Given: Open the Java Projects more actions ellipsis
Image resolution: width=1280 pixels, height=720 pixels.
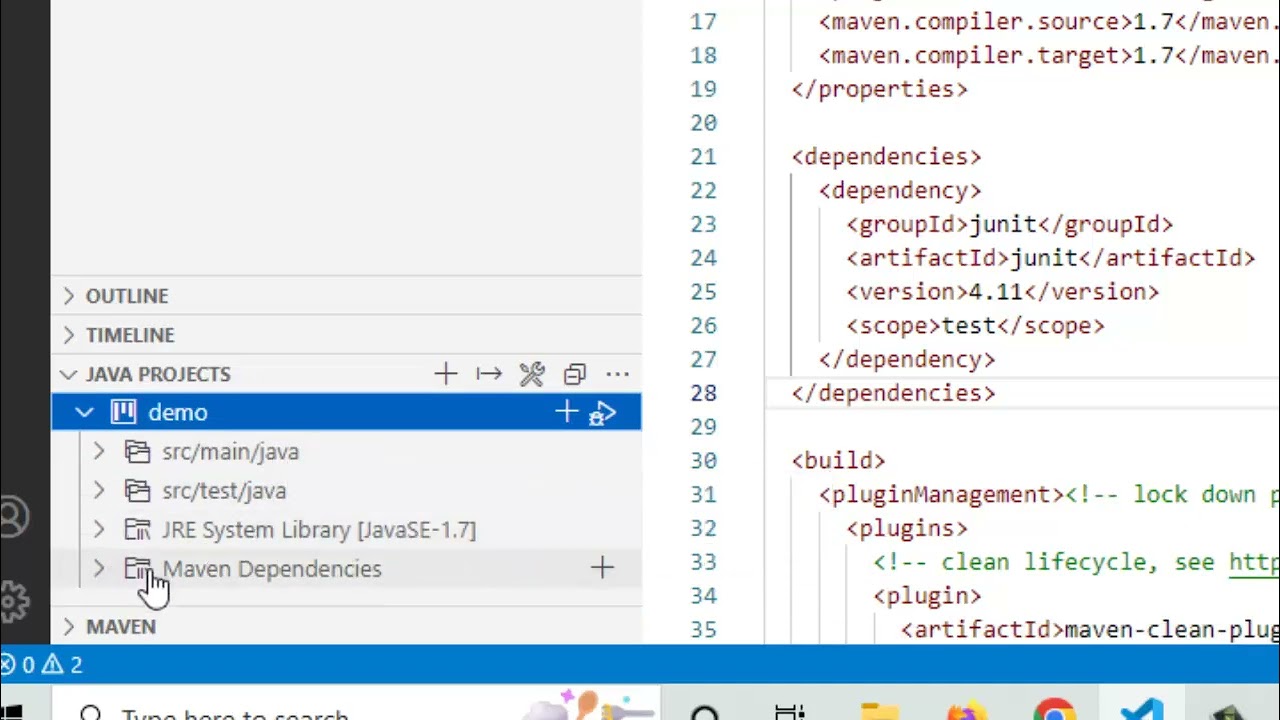Looking at the screenshot, I should tap(617, 374).
